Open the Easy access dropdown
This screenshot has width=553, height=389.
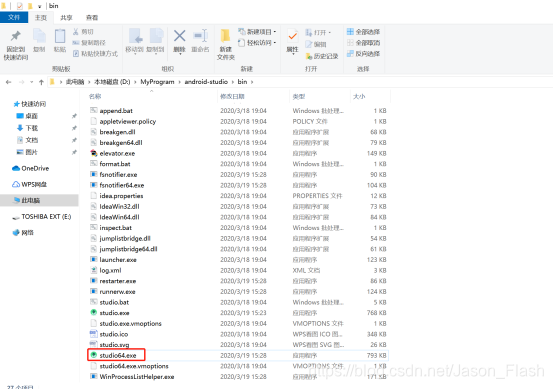point(275,43)
